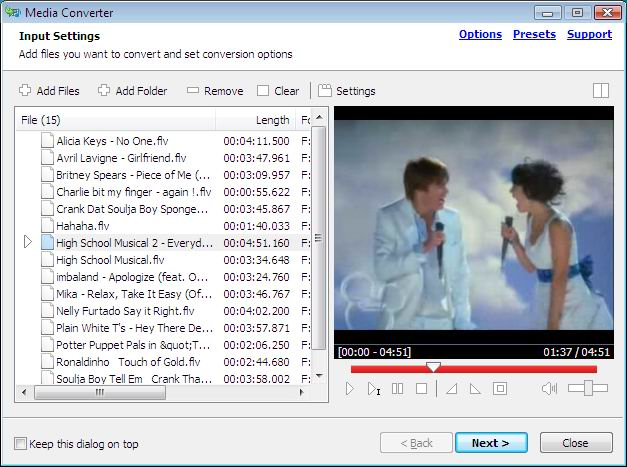Screen dimensions: 627x467
Task: Select Avril Lavigne - Girlfriend.flv
Action: (x=163, y=158)
